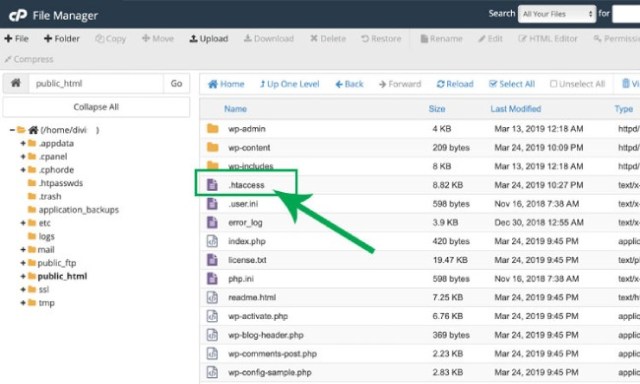The image size is (640, 384).
Task: Open the HTML Editor
Action: 548,39
